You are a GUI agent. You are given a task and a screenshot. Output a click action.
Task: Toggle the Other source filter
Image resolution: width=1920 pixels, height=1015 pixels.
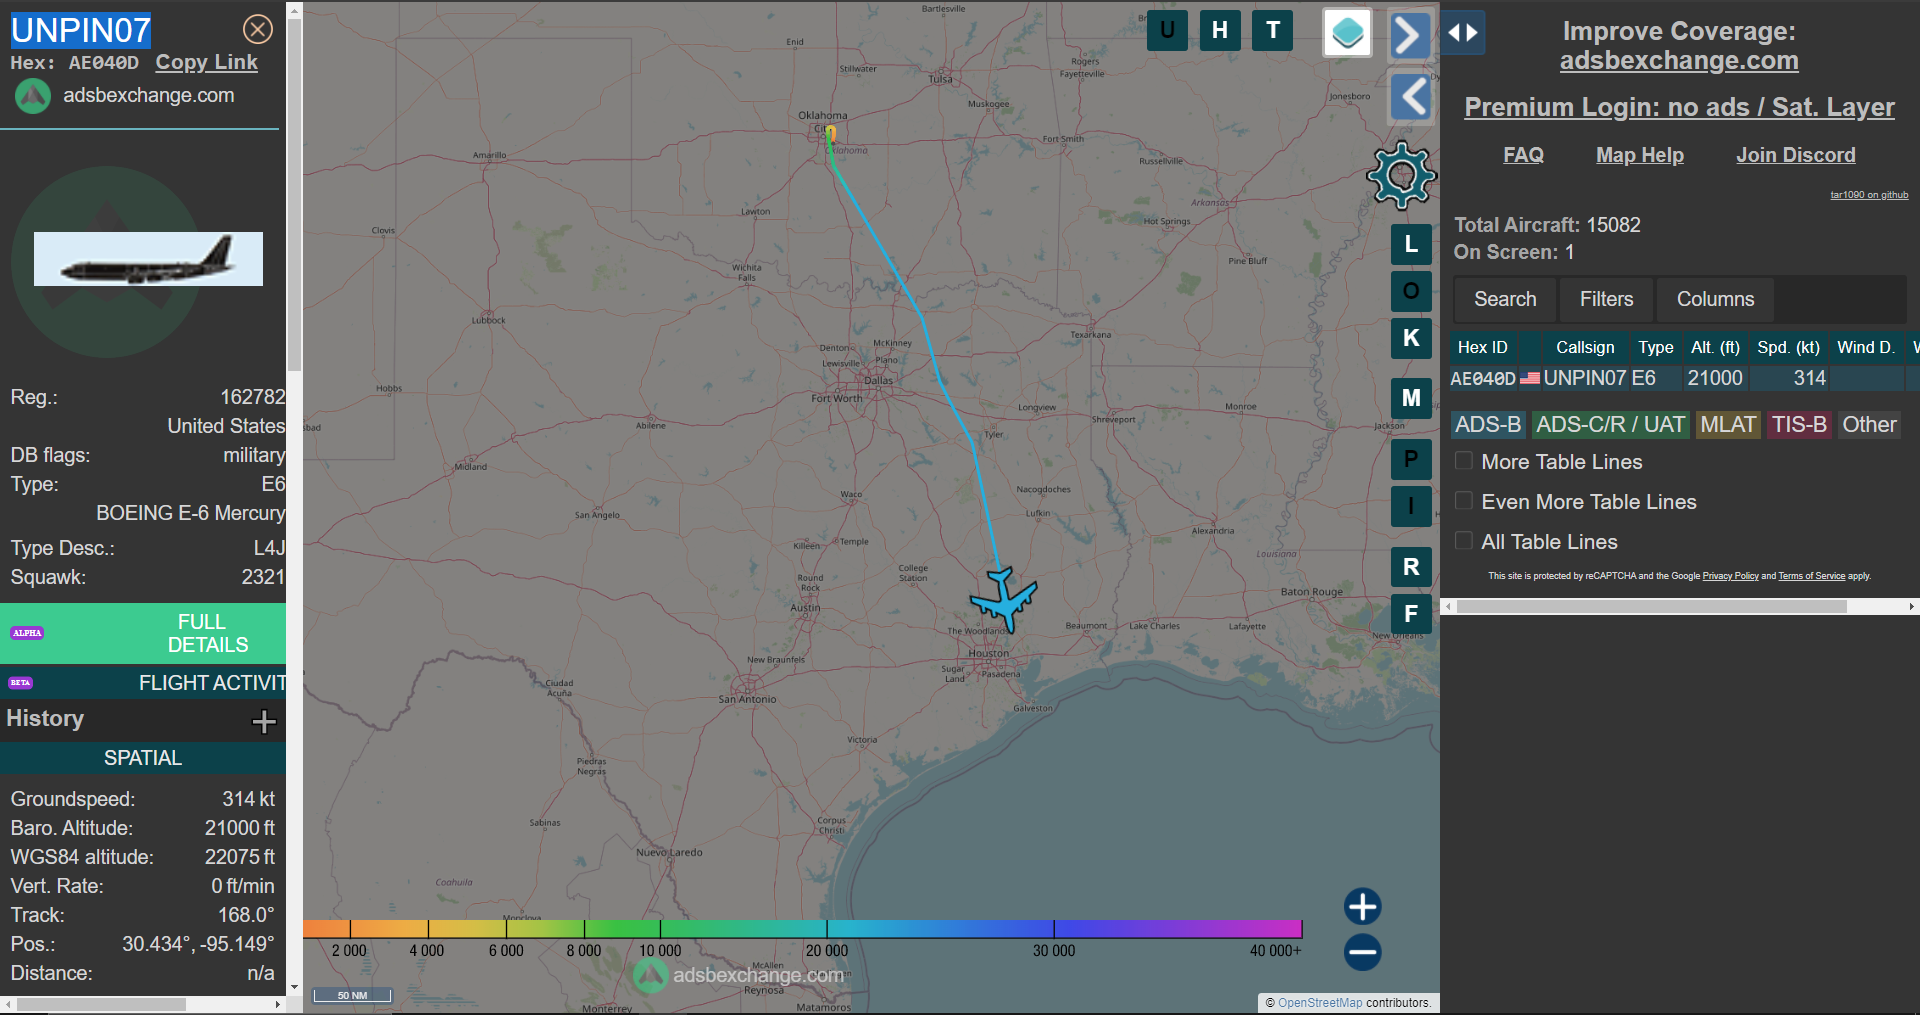pos(1869,425)
